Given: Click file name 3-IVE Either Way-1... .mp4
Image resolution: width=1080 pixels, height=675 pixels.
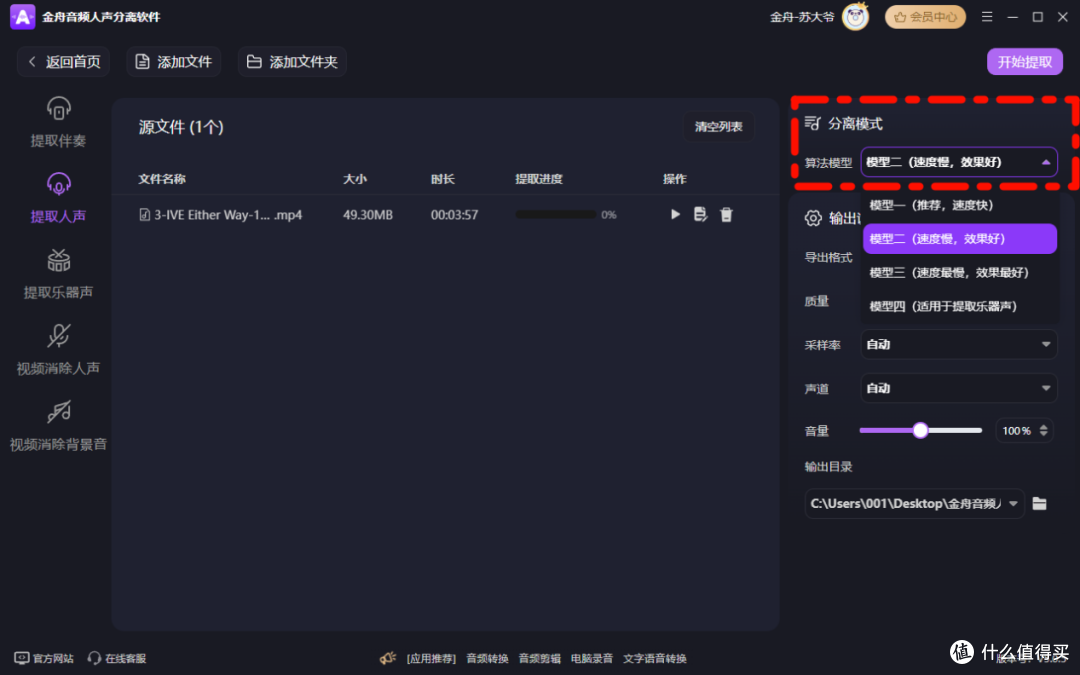Looking at the screenshot, I should coord(228,215).
